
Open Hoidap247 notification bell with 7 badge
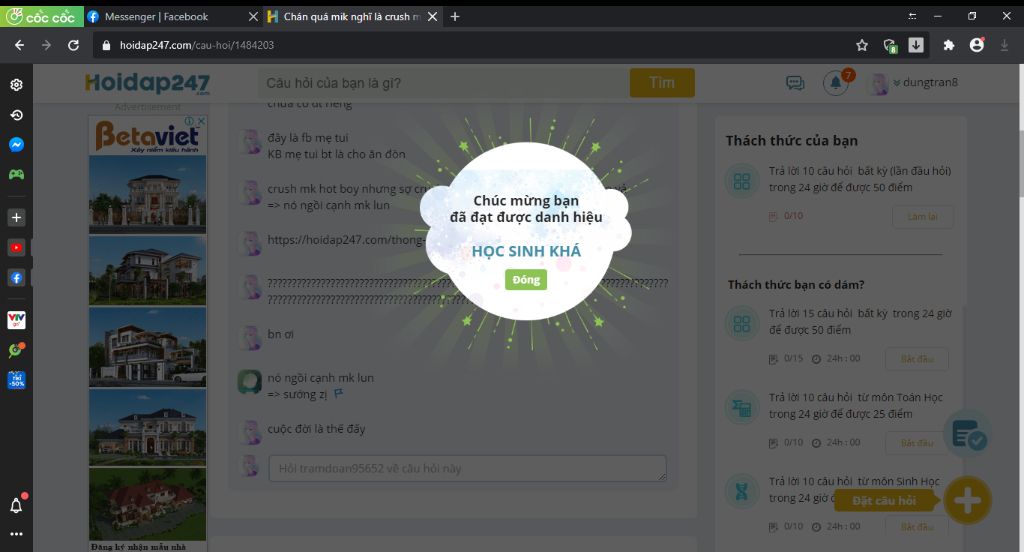836,83
